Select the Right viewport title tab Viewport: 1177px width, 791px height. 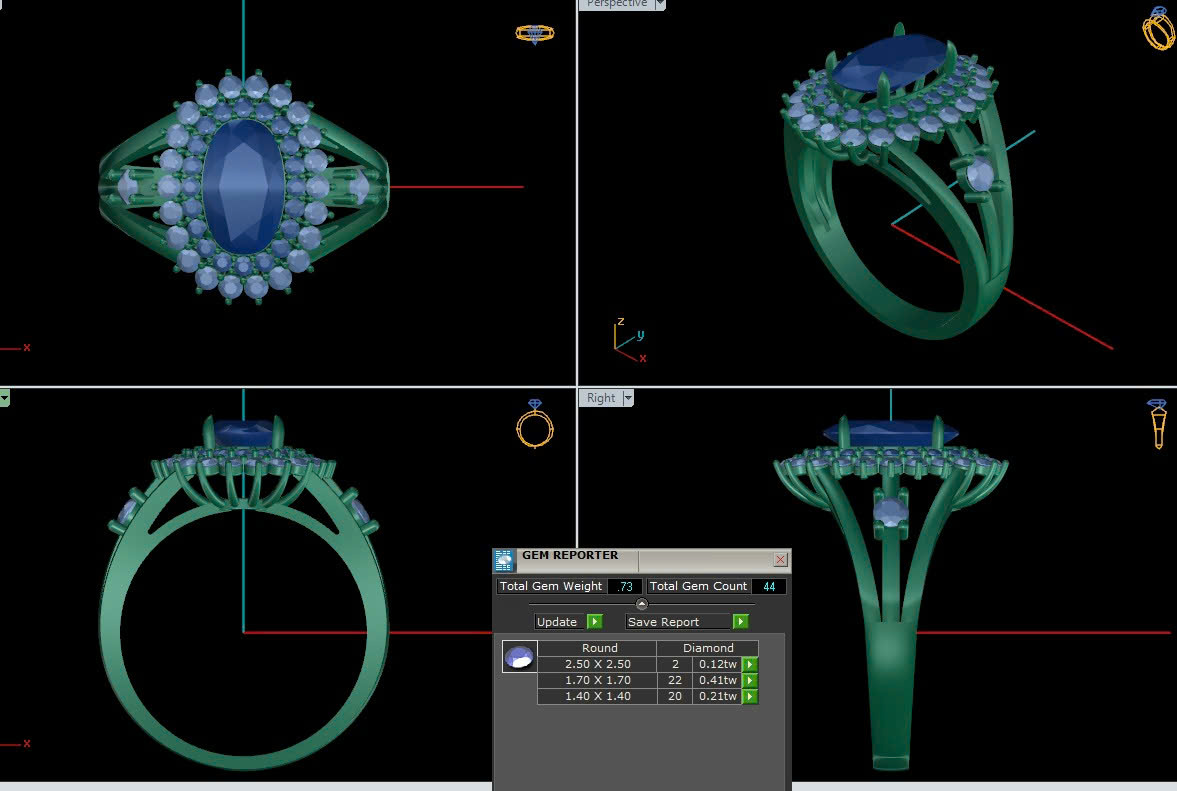(601, 398)
